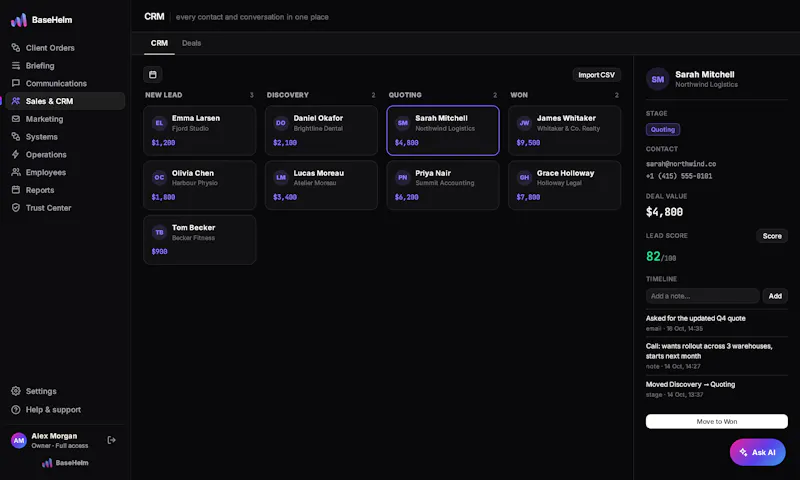Click the Score button
800x480 pixels.
(772, 236)
